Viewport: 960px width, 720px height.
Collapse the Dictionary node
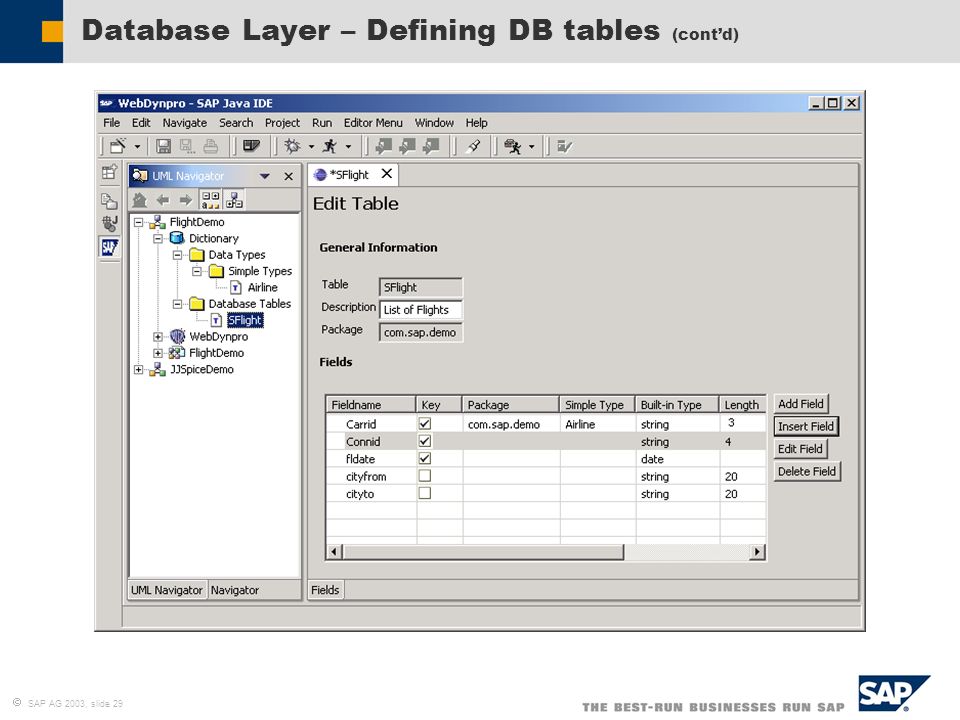coord(158,238)
